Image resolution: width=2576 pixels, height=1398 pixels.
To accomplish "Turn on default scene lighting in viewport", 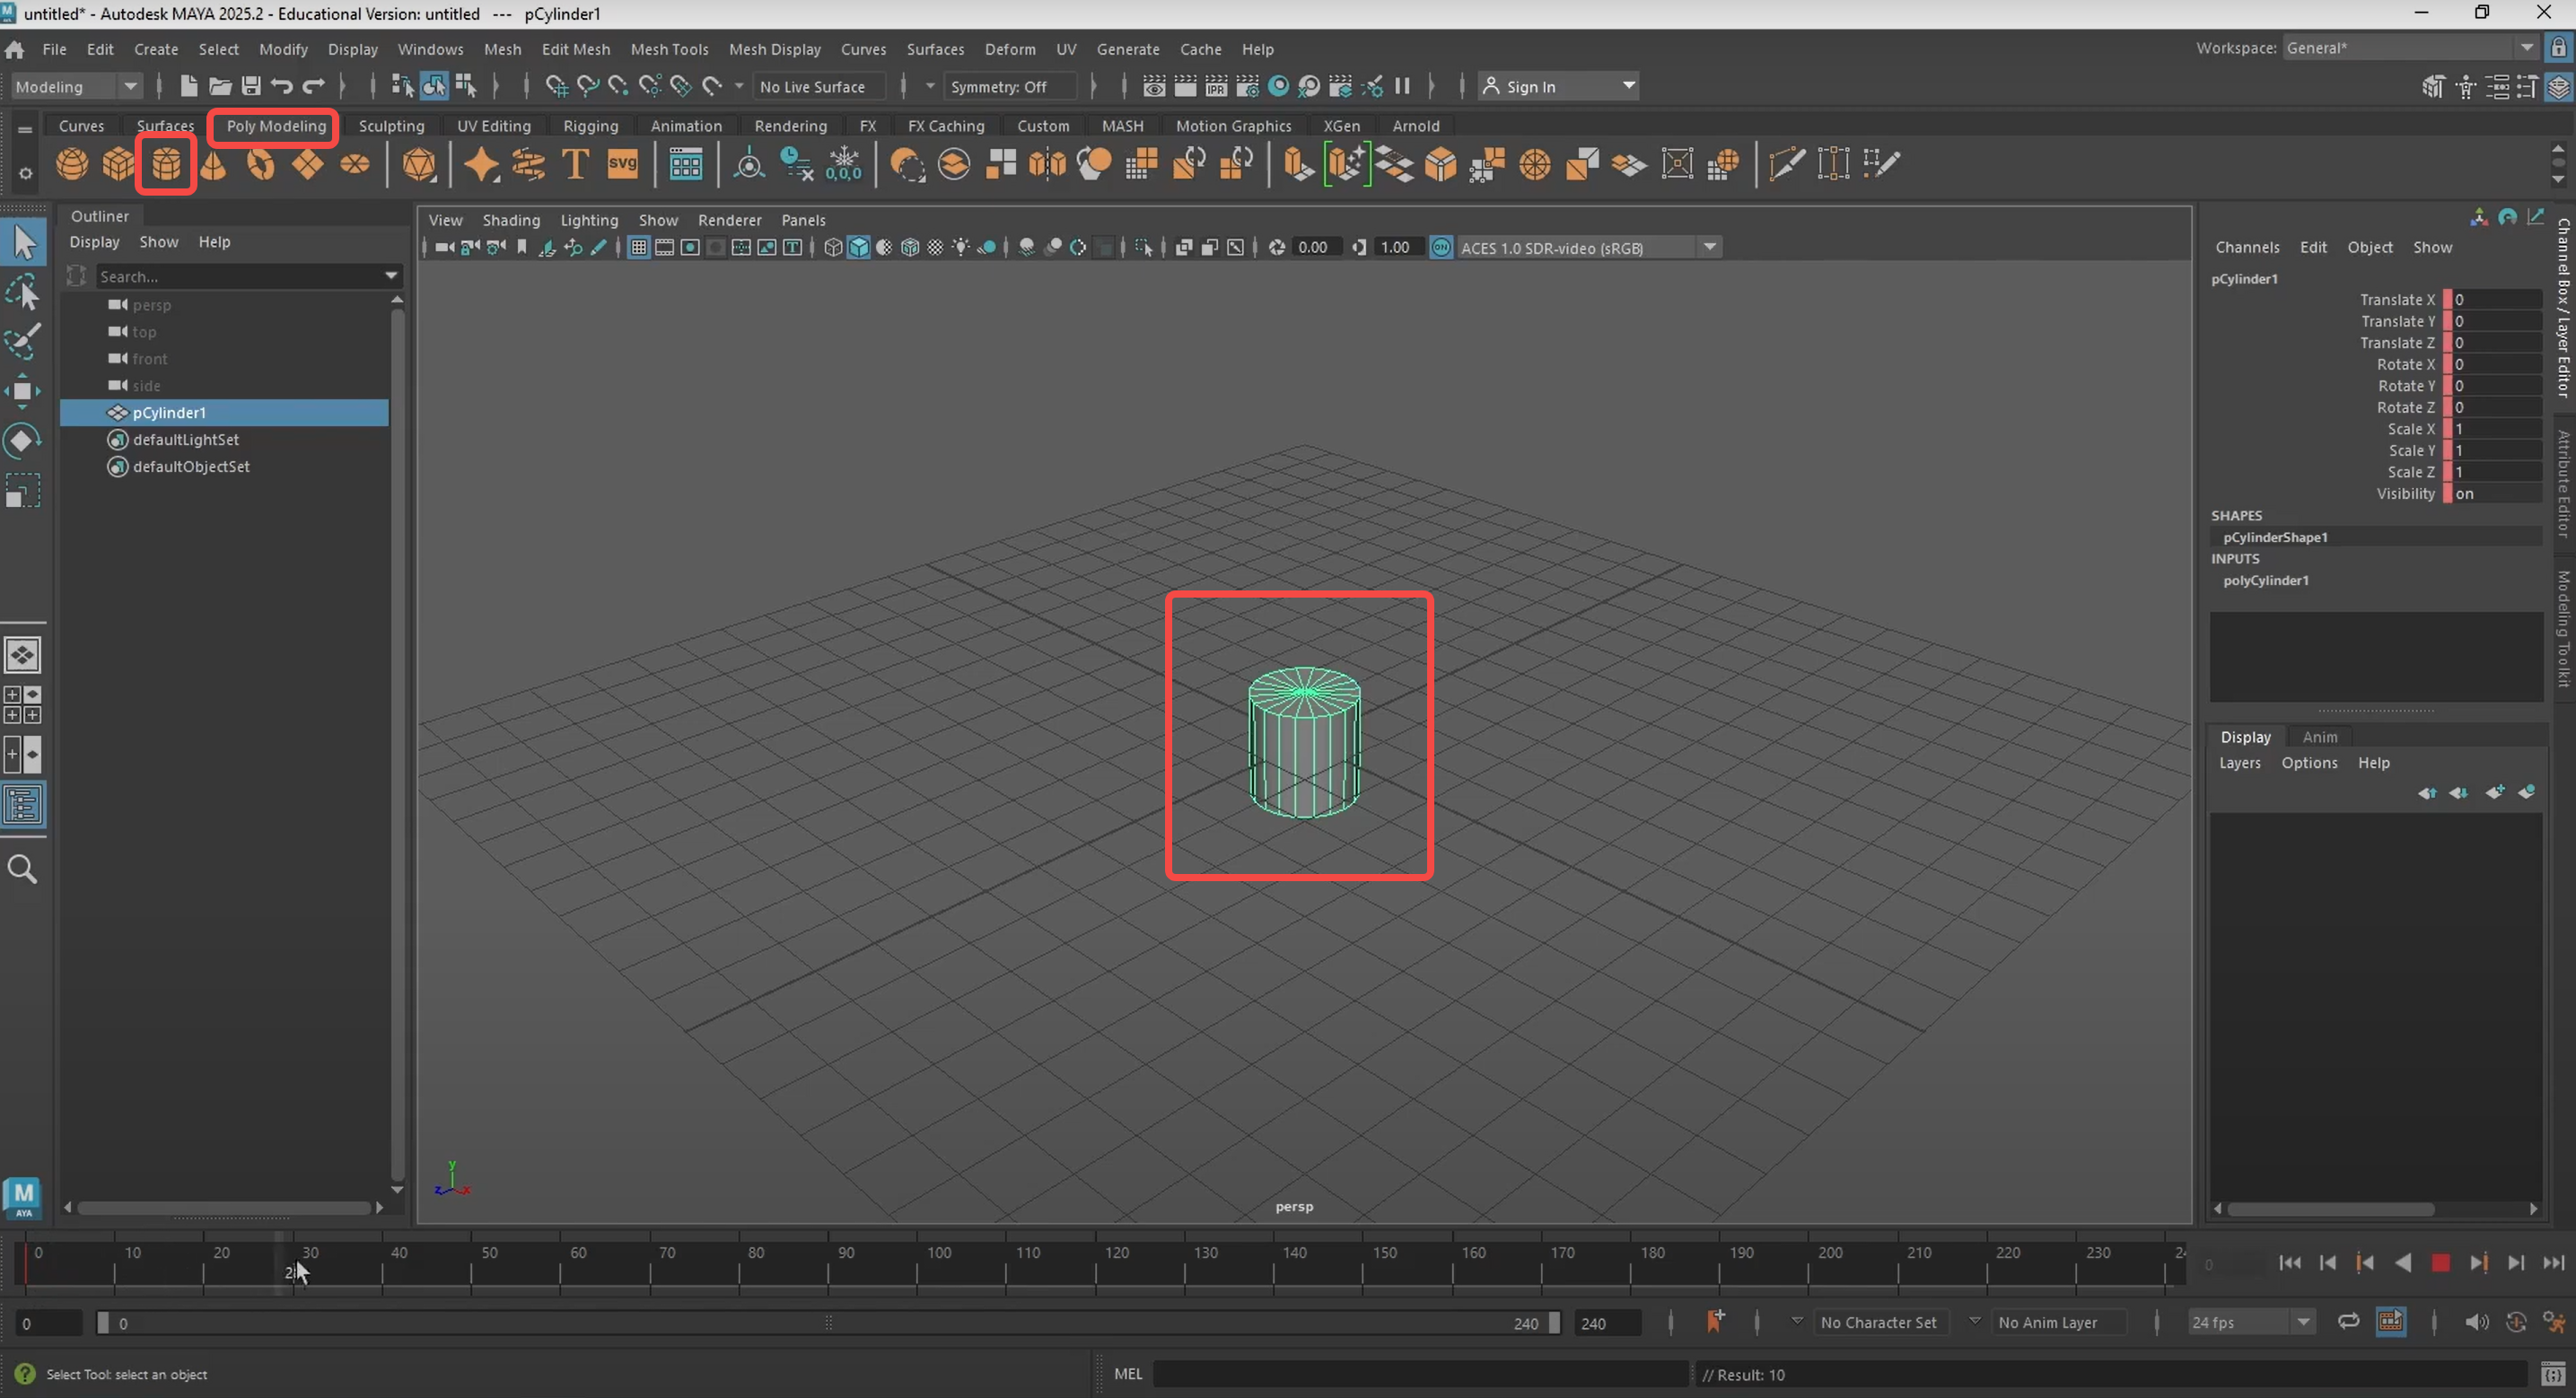I will click(x=961, y=247).
